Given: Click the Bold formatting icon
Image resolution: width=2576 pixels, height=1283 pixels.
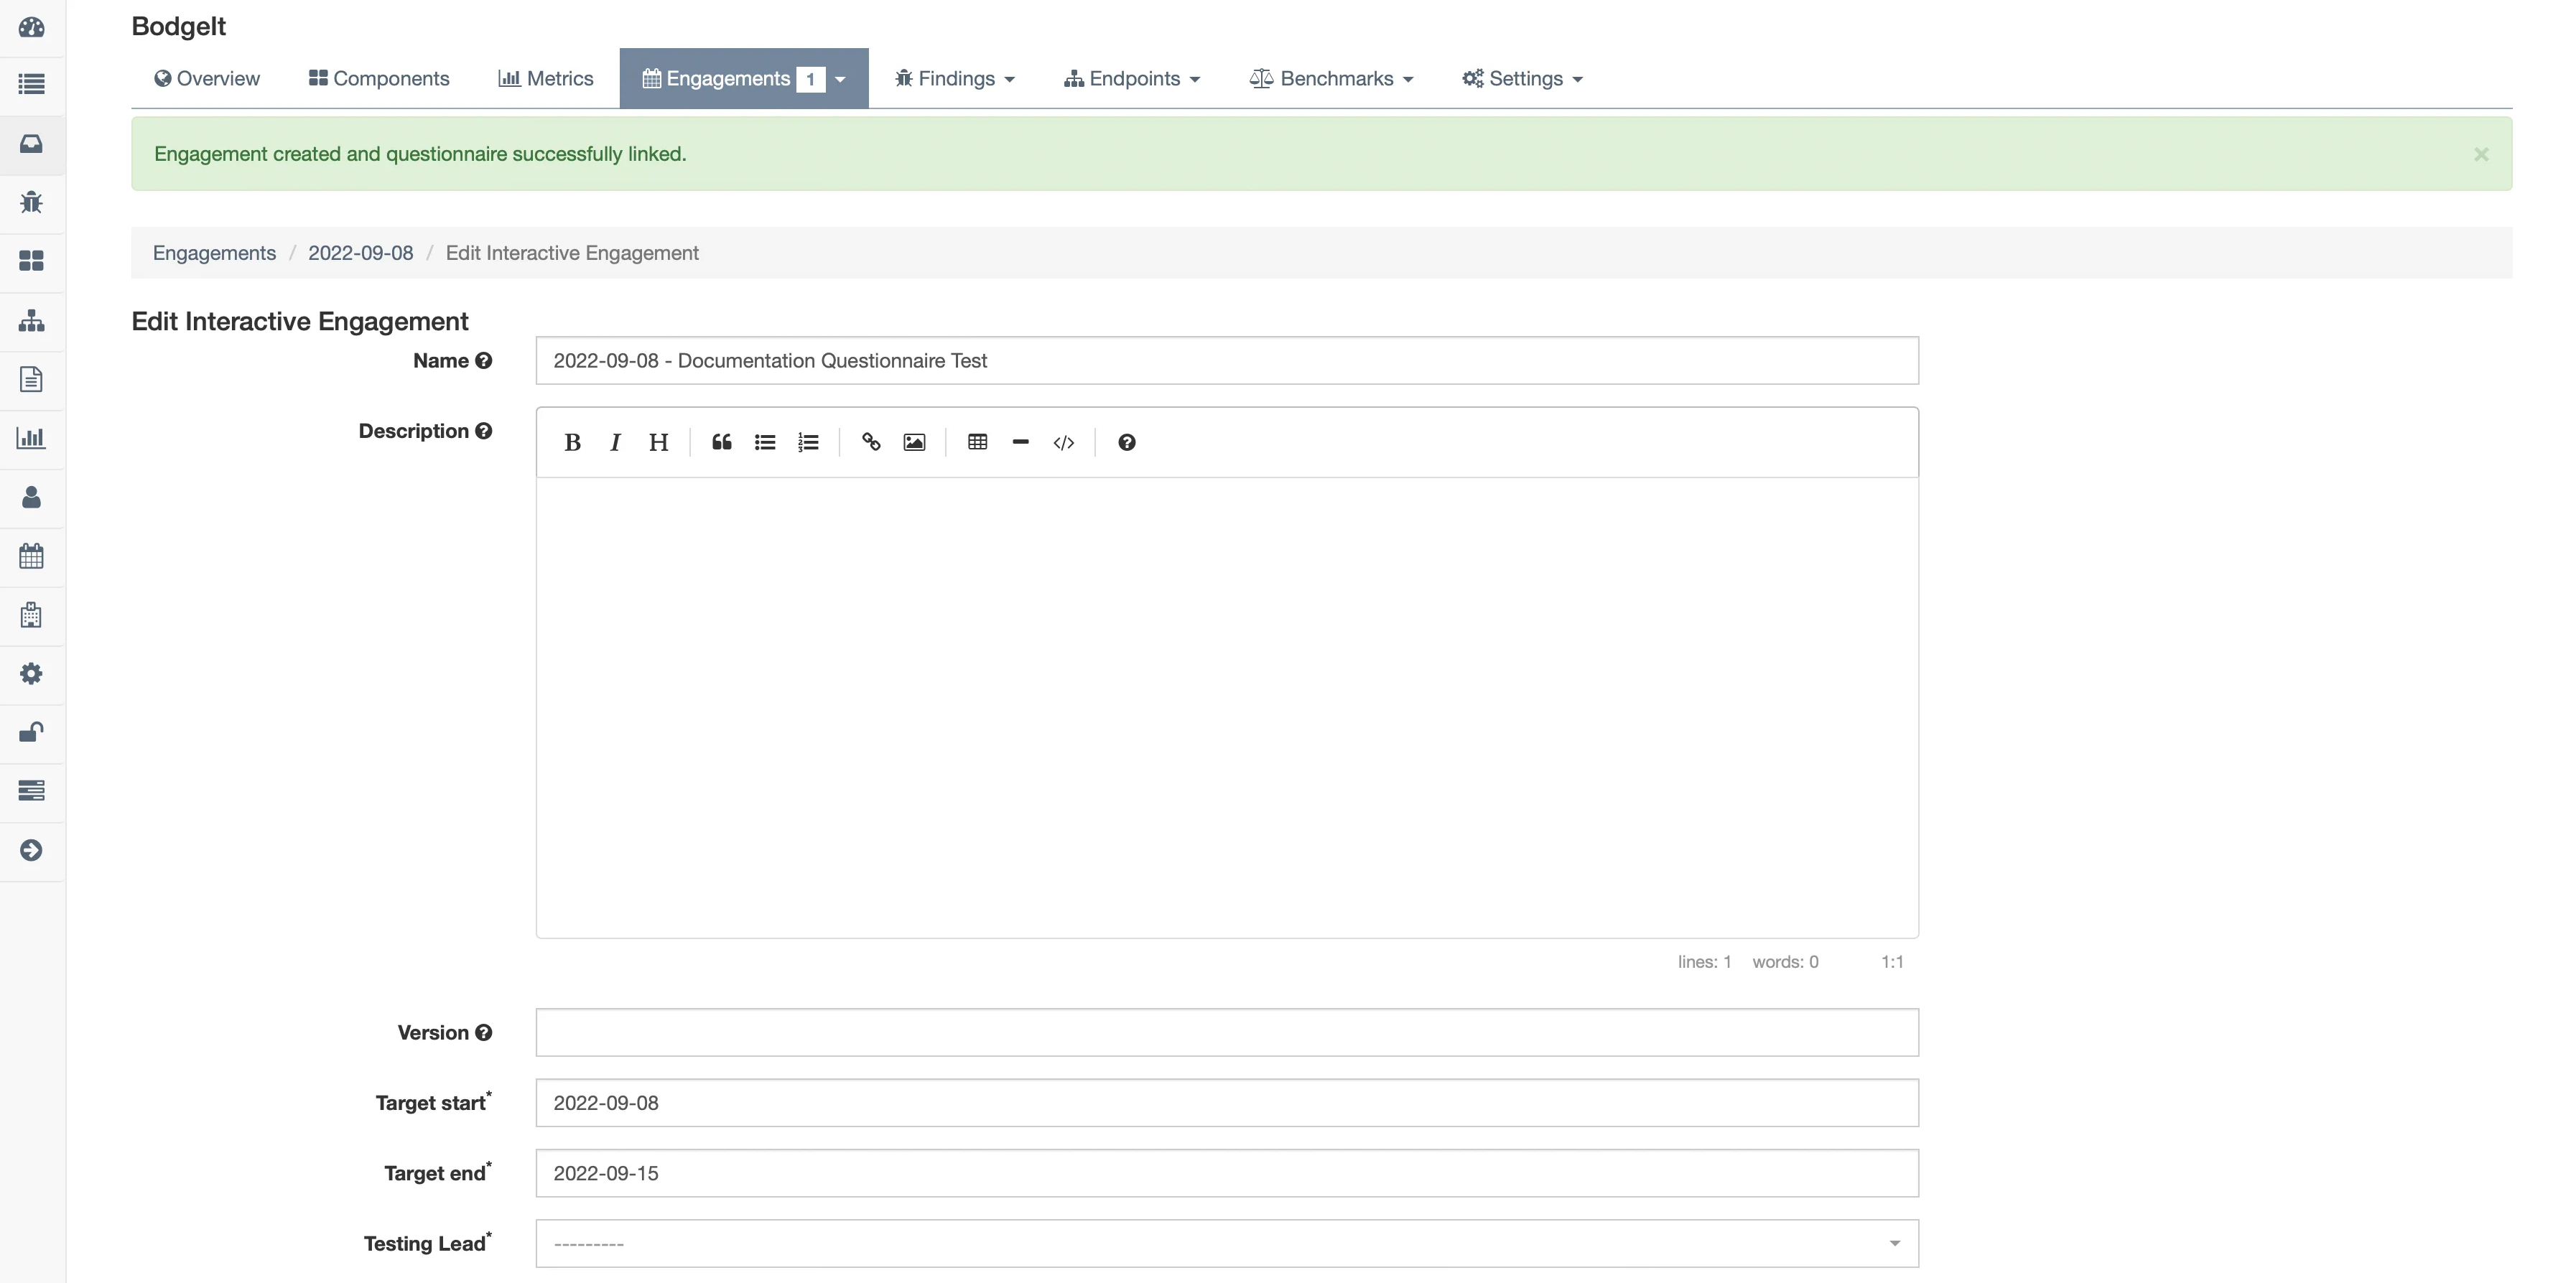Looking at the screenshot, I should click(572, 442).
